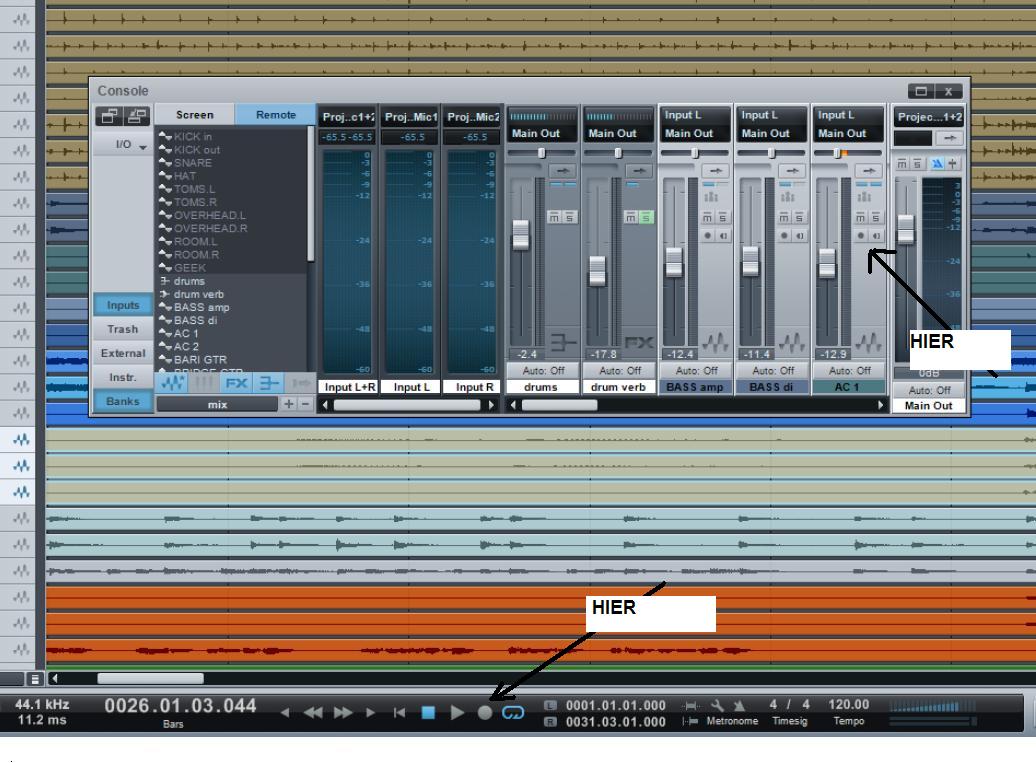This screenshot has height=763, width=1036.
Task: Start playback with the Play button
Action: point(457,712)
